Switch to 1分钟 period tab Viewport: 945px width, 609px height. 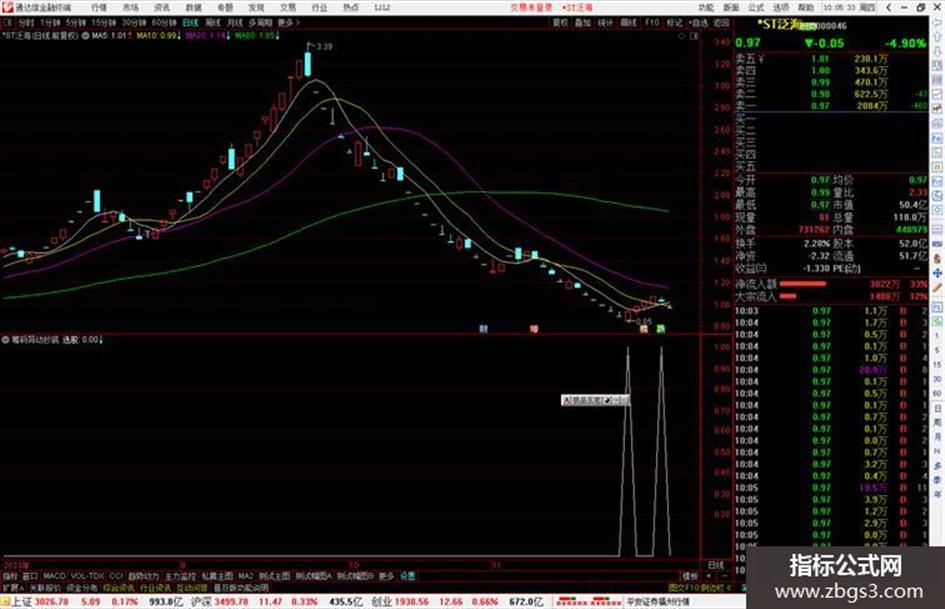pyautogui.click(x=51, y=22)
